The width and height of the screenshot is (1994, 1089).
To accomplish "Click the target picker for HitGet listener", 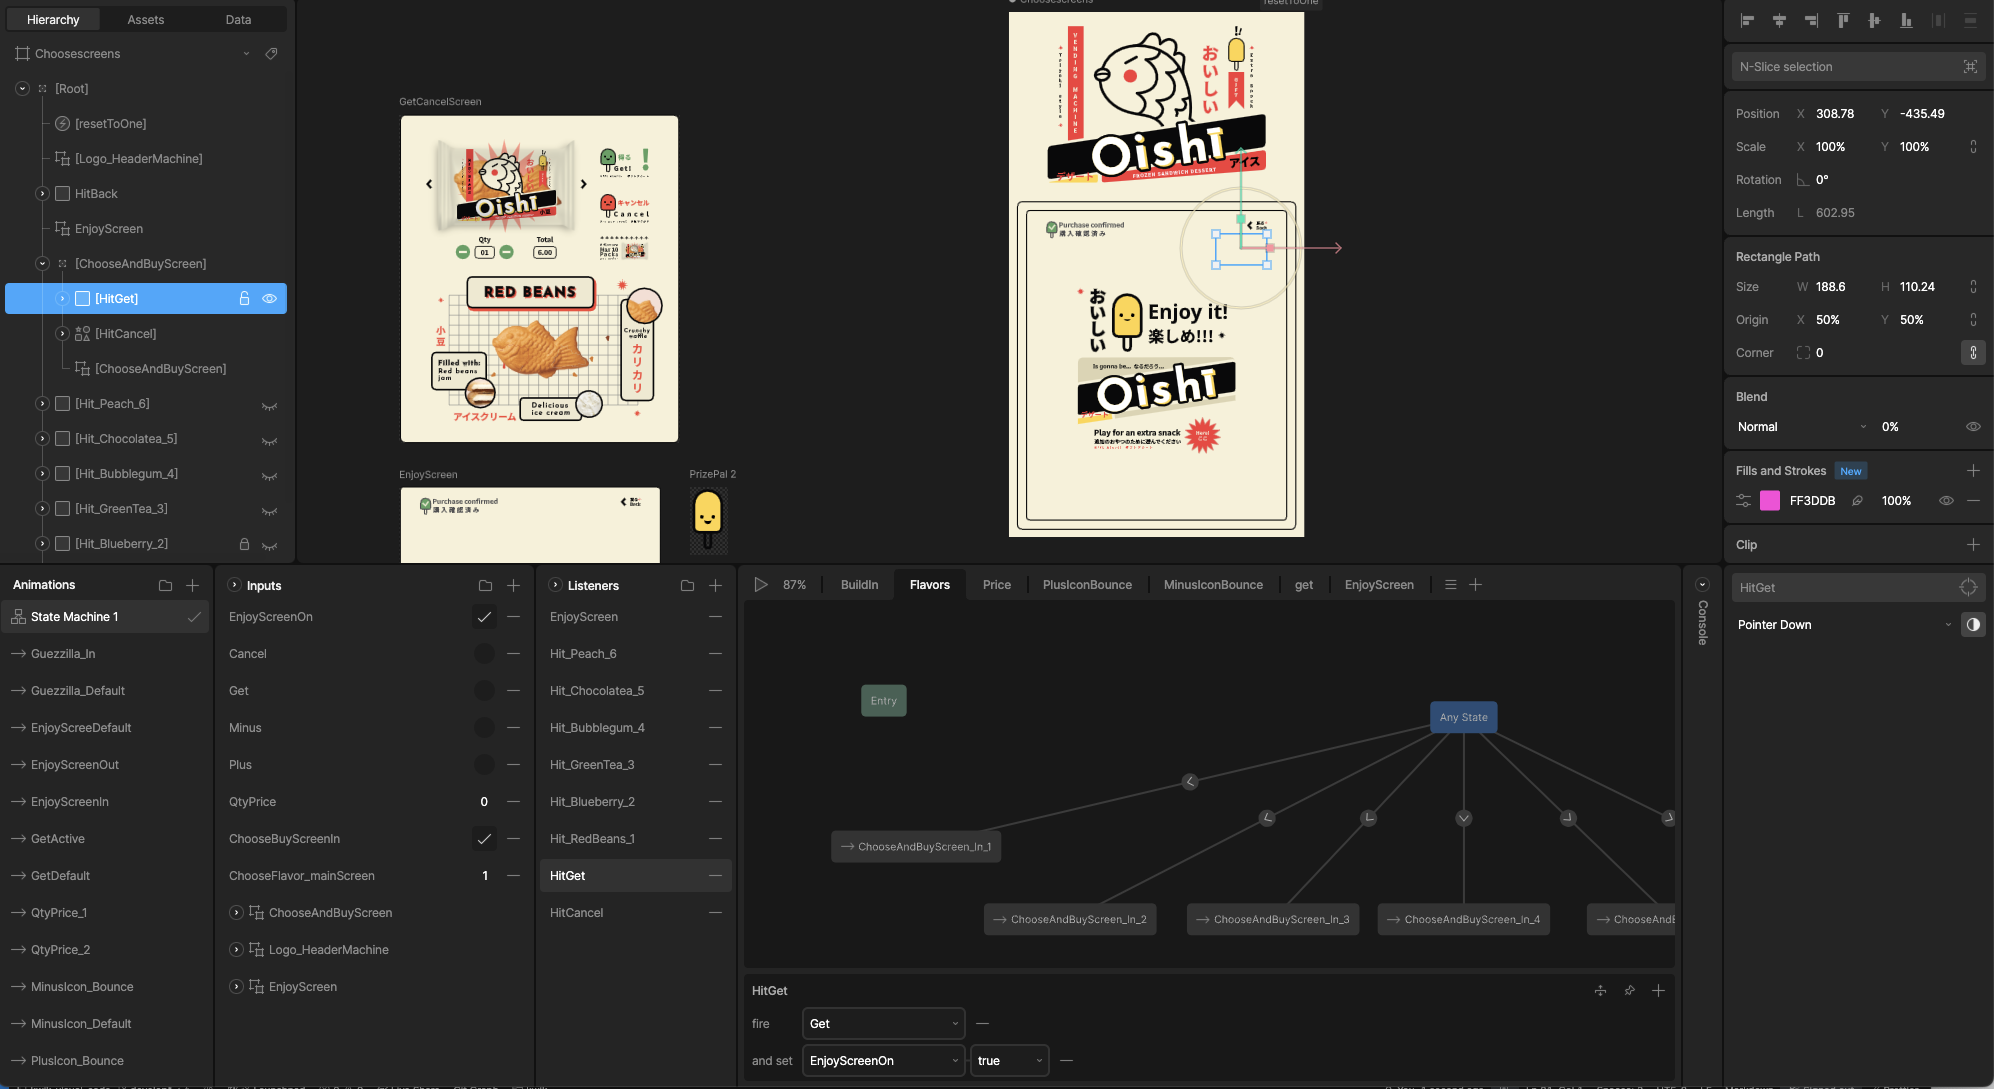I will tap(1968, 588).
